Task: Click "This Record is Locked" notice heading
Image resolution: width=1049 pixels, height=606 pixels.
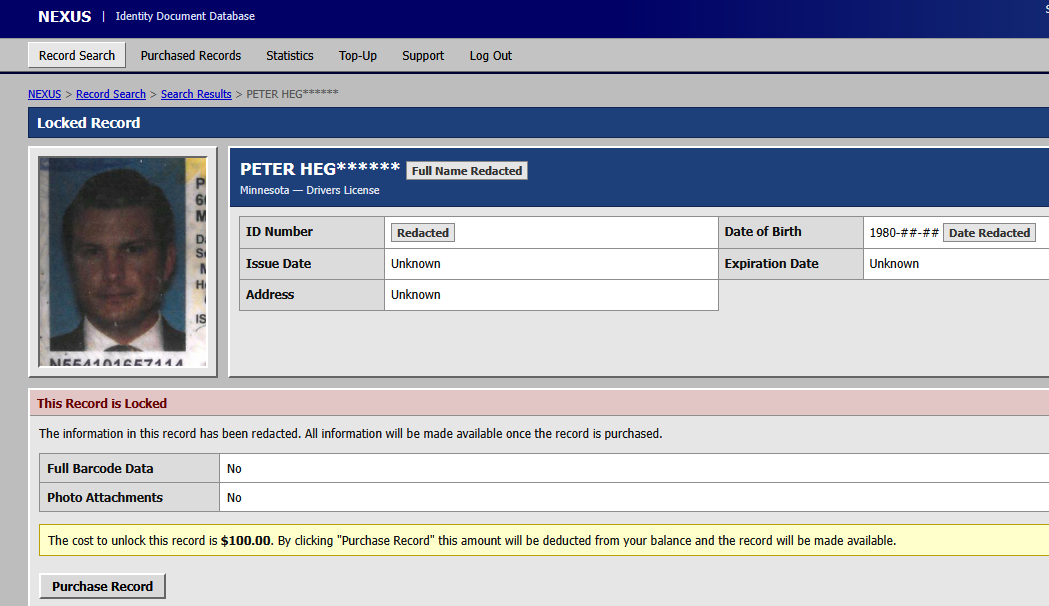Action: 102,403
